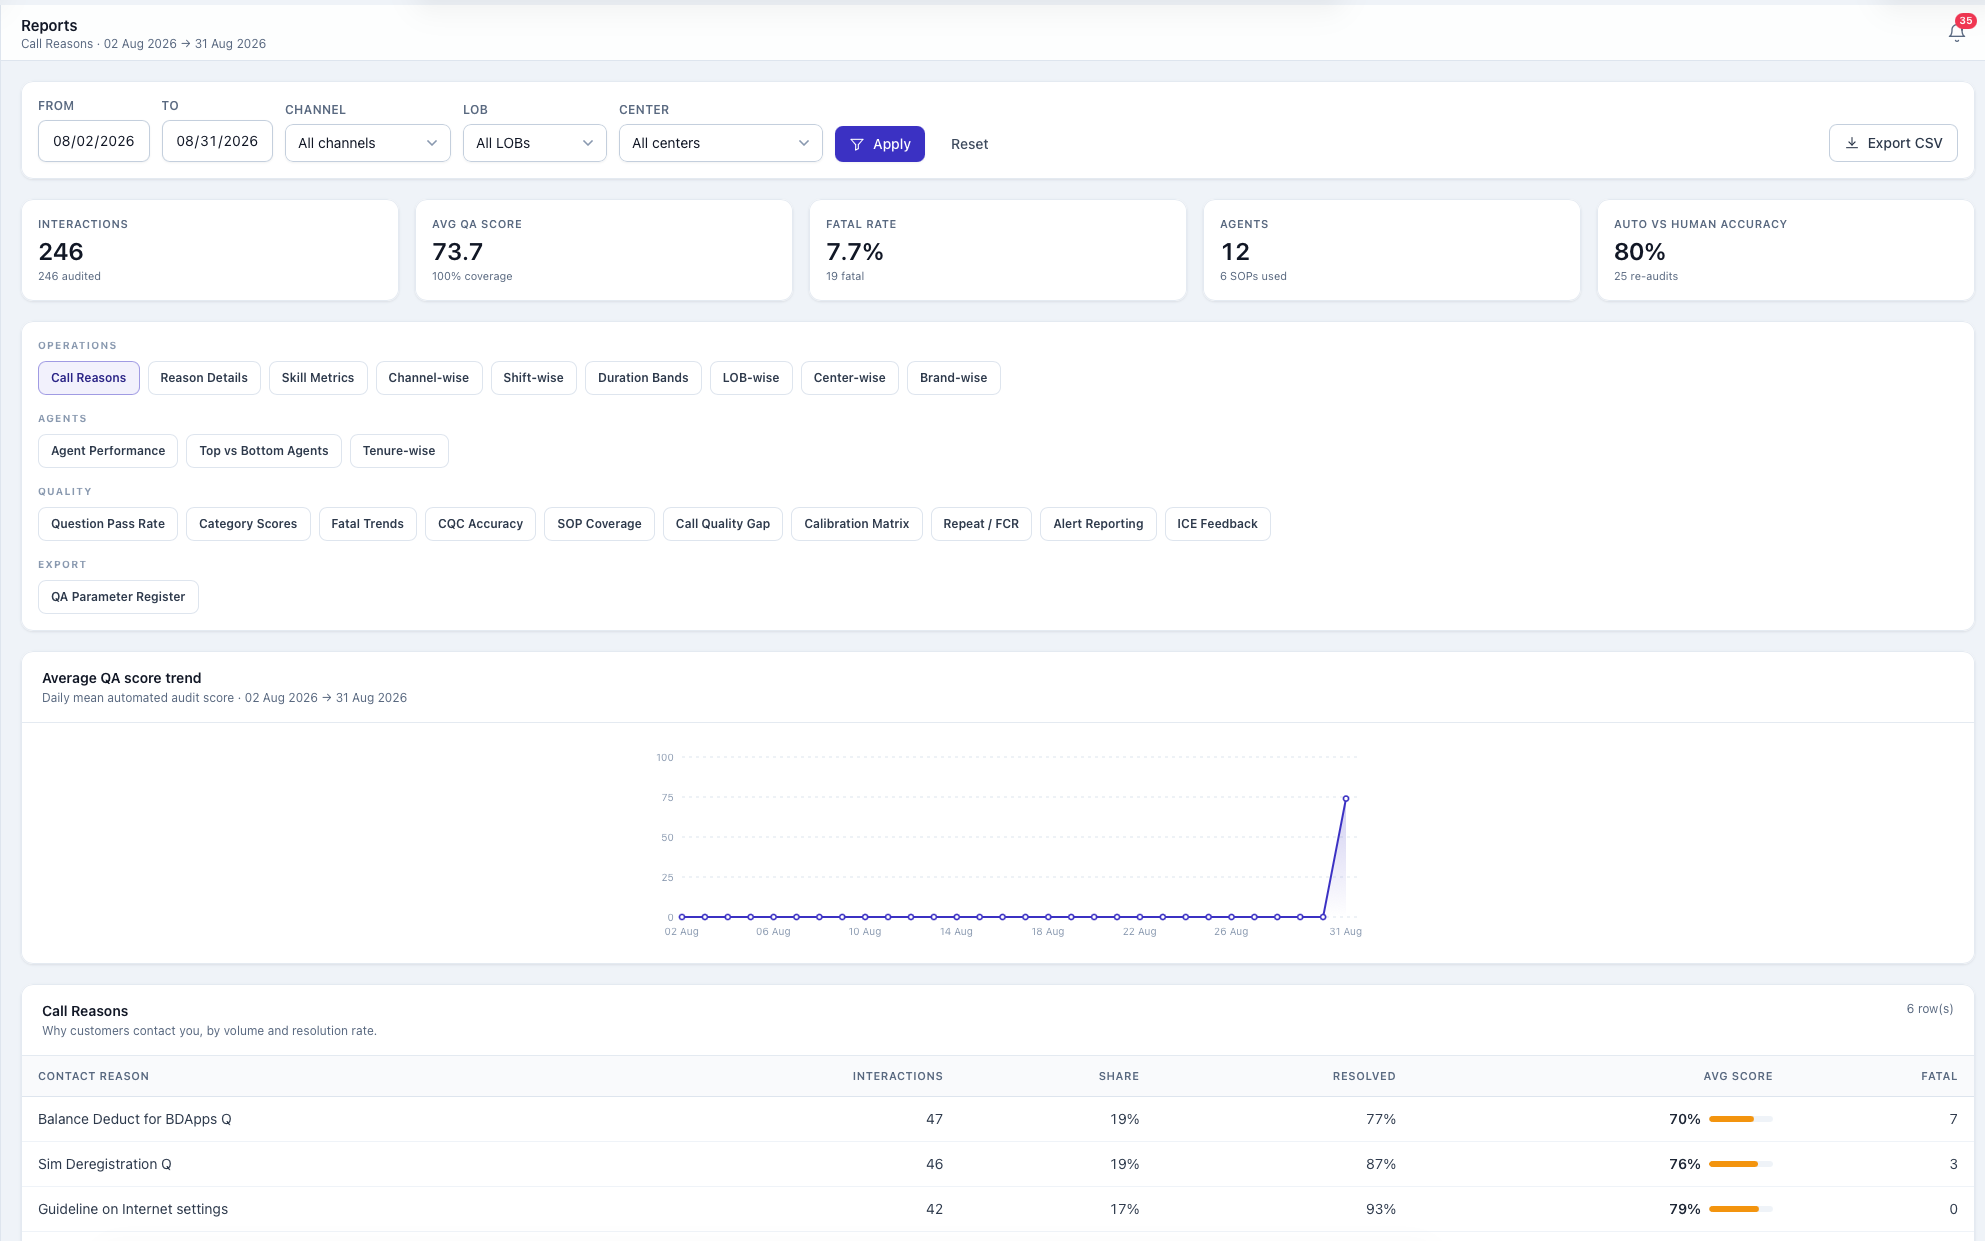
Task: Open the Duration Bands report
Action: click(643, 378)
